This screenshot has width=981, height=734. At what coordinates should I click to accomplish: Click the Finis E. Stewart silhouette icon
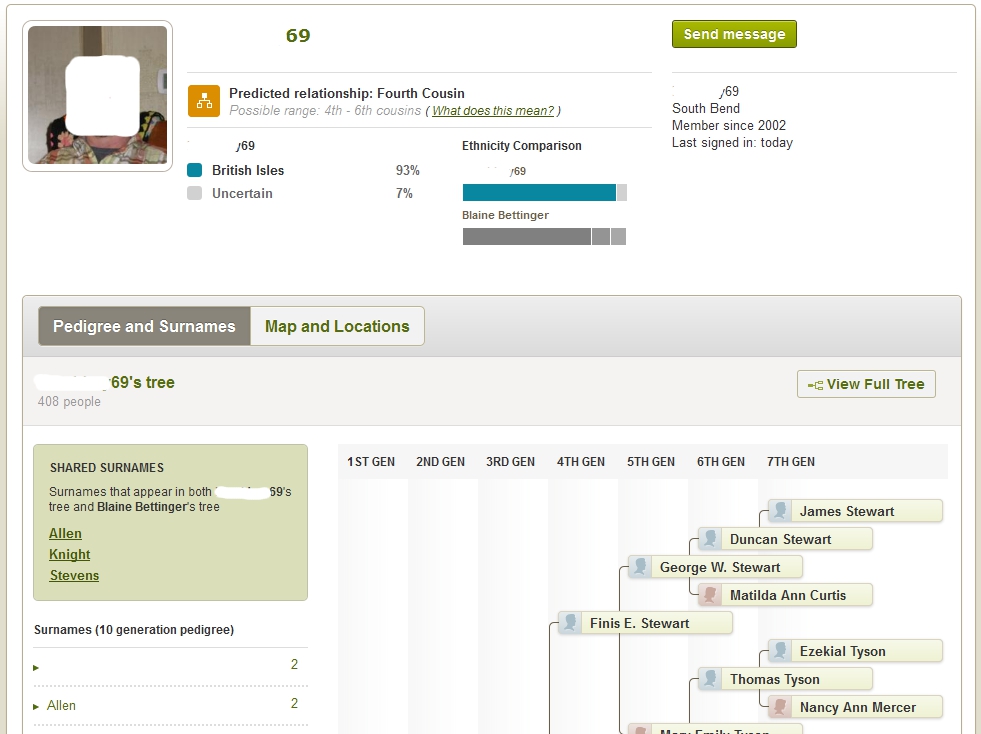pyautogui.click(x=569, y=623)
